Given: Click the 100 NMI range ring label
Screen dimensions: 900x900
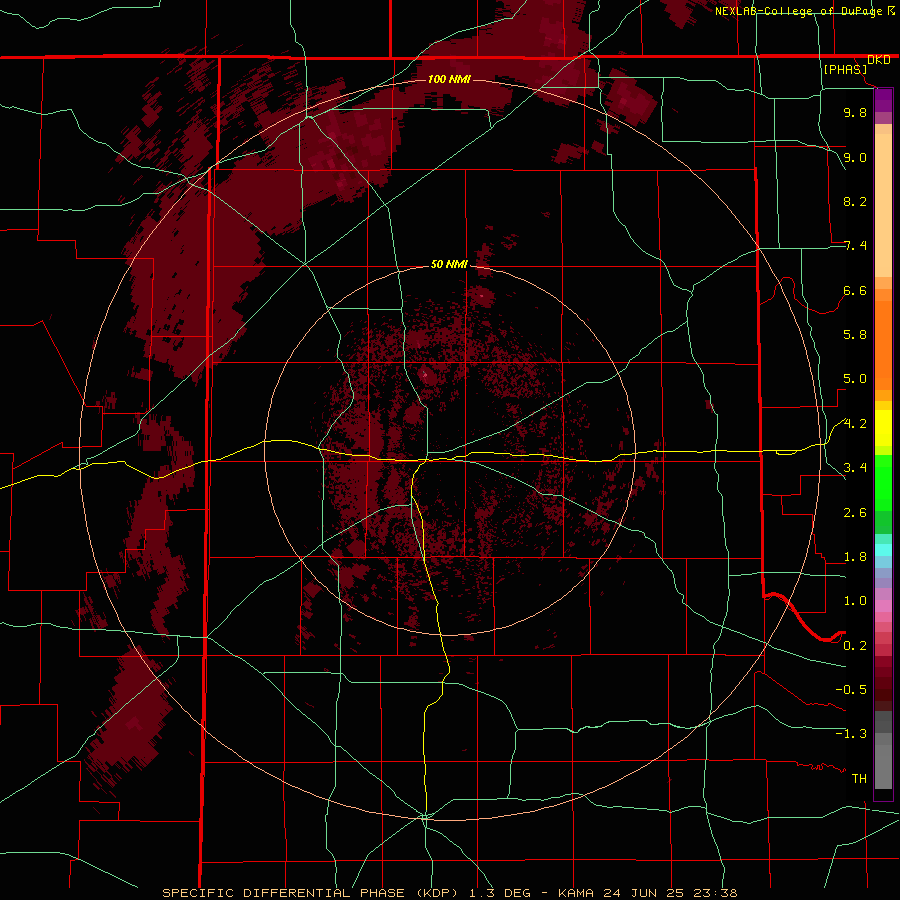Looking at the screenshot, I should point(449,79).
